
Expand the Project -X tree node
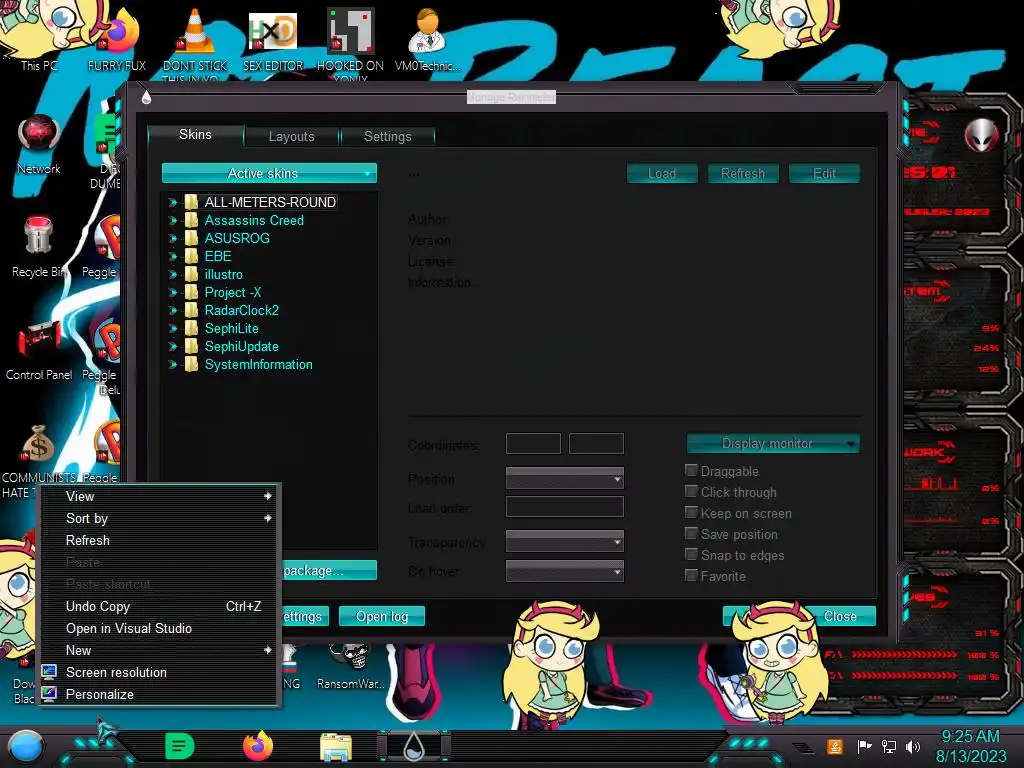coord(172,293)
